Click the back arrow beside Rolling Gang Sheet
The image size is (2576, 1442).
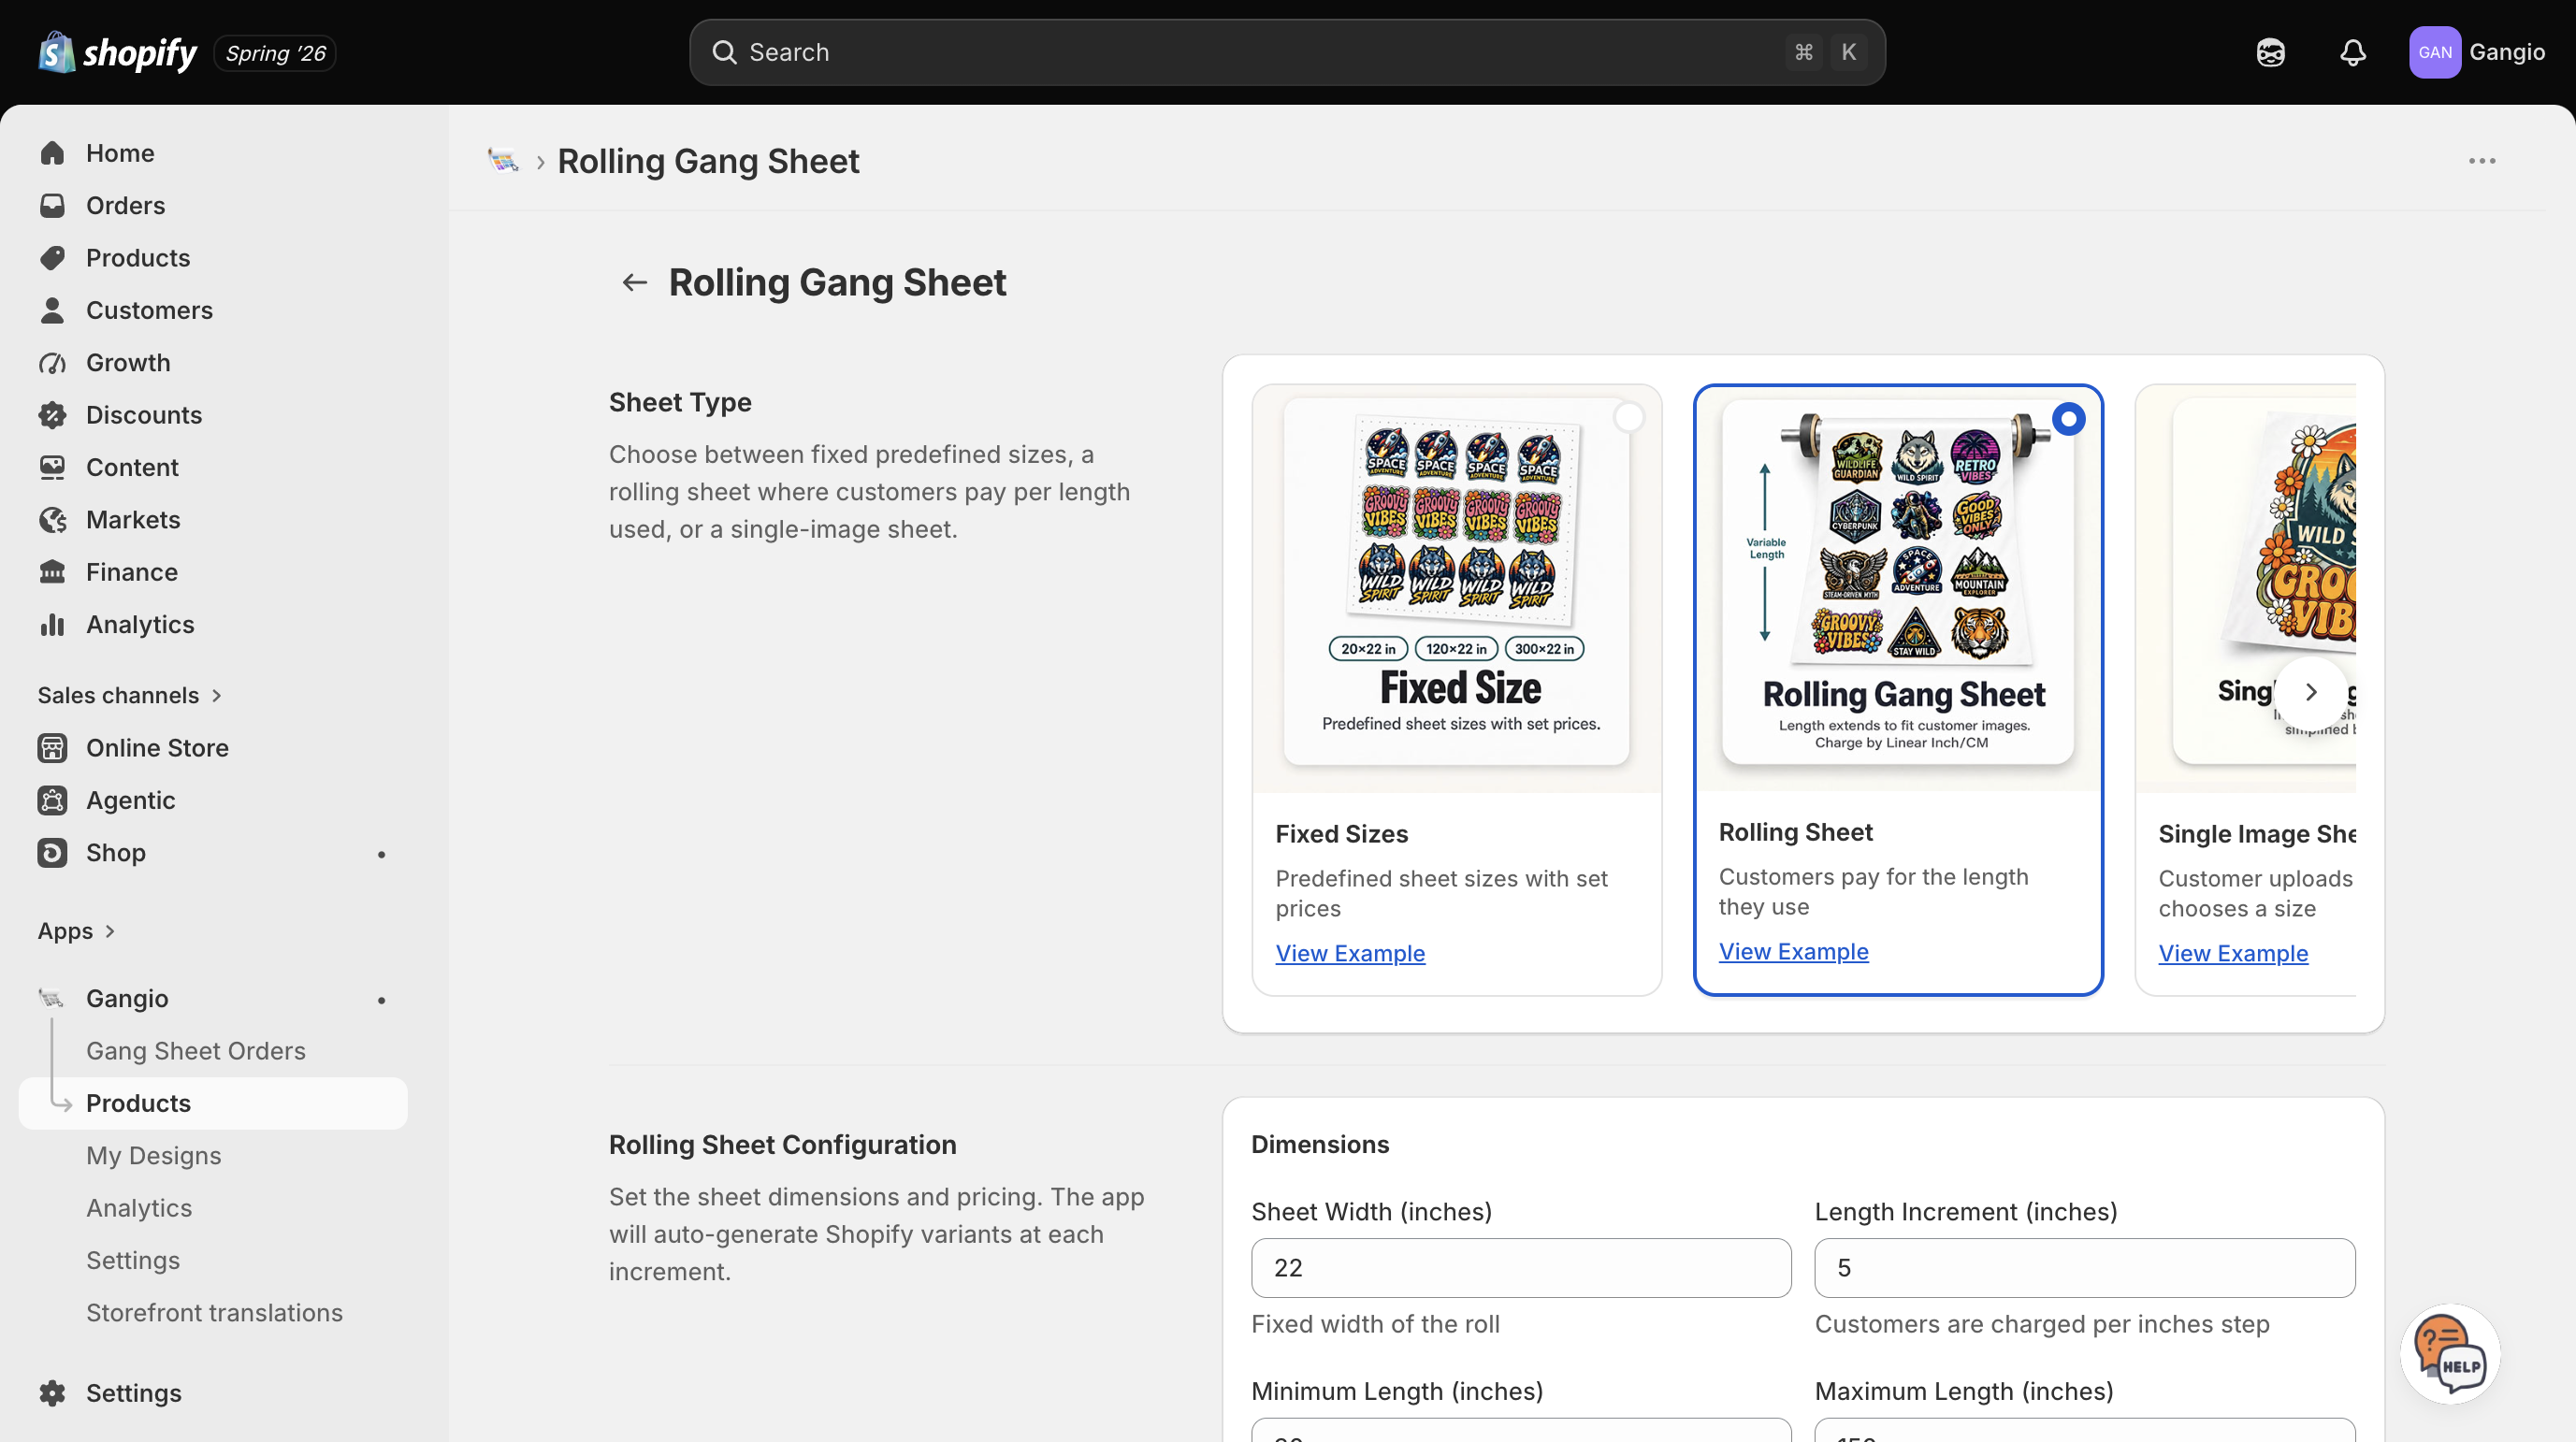pos(634,282)
